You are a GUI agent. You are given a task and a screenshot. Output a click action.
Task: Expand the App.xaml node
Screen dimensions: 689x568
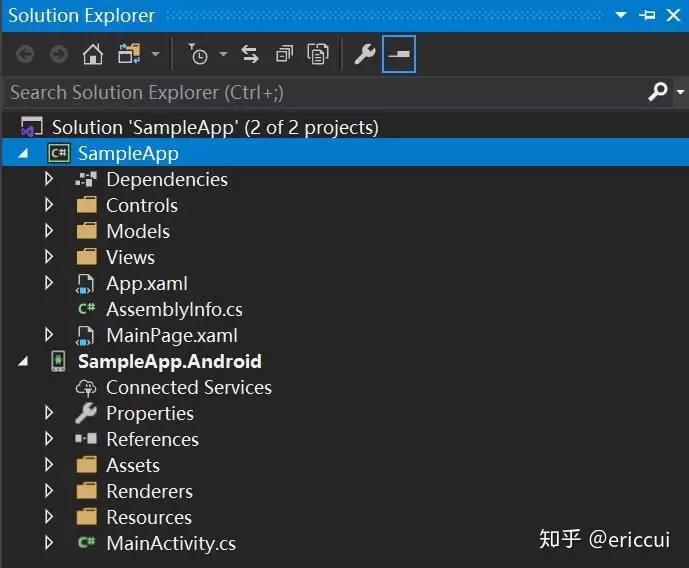[x=49, y=282]
